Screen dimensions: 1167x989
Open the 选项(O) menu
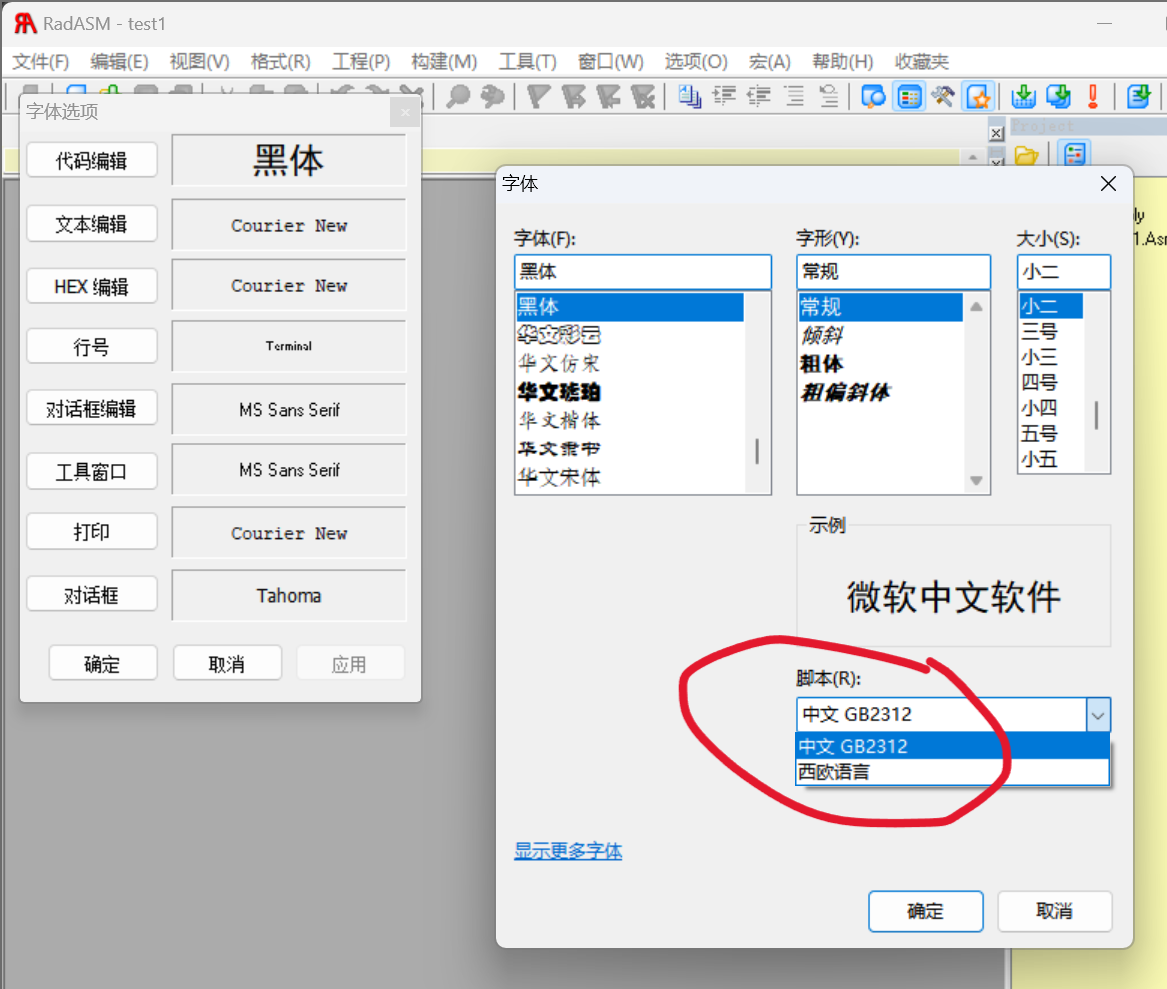[x=696, y=62]
